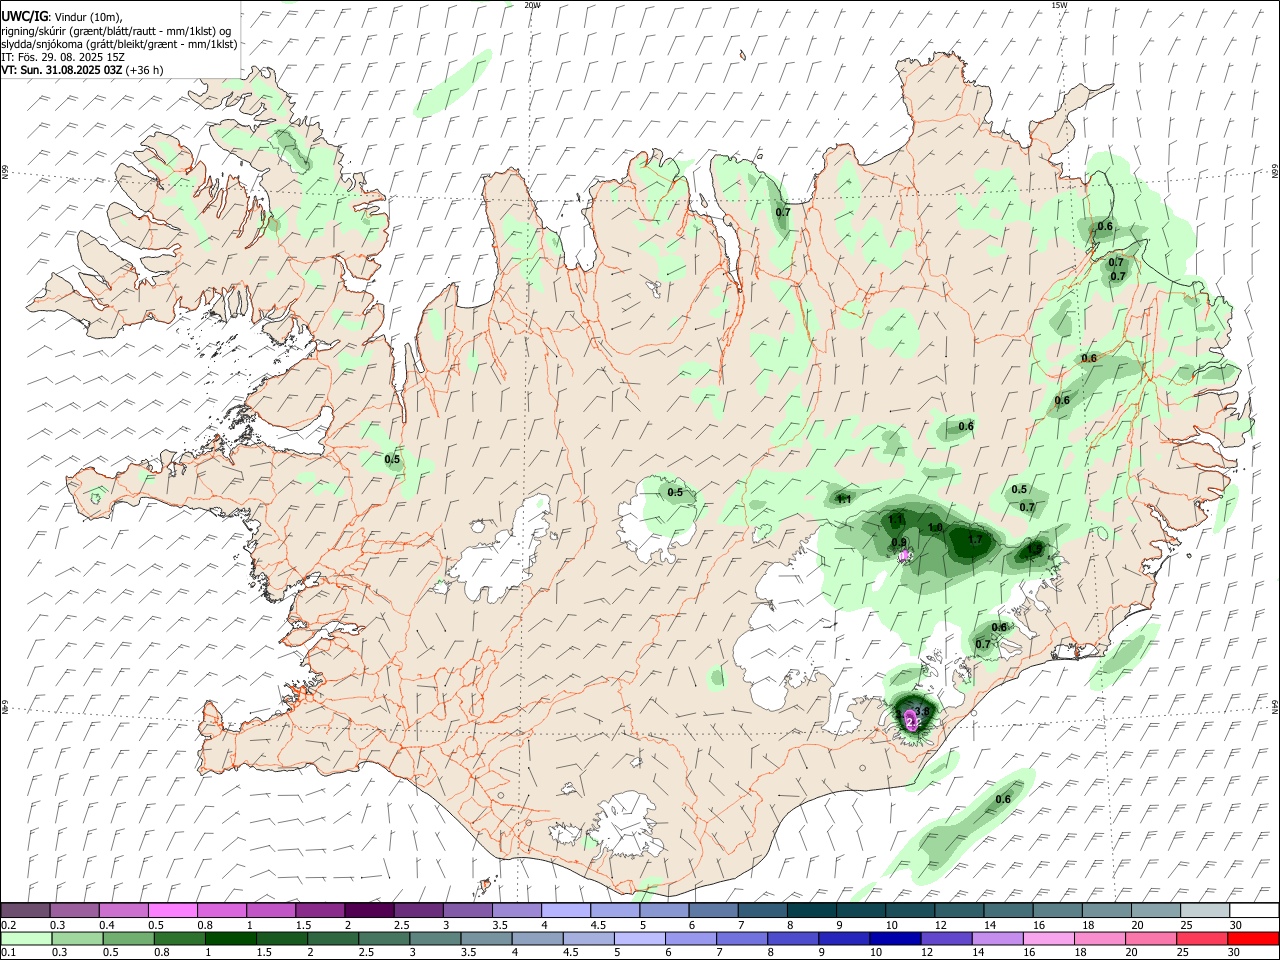This screenshot has height=960, width=1280.
Task: Click the bright pink 0.5 swatch in upper legend row
Action: coord(172,911)
